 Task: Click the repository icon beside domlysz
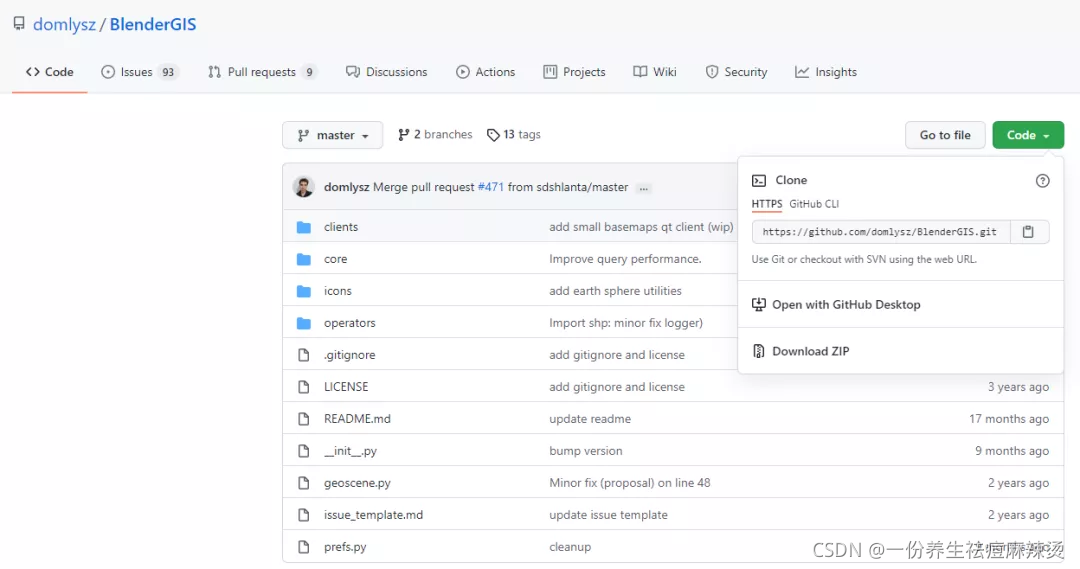[19, 23]
